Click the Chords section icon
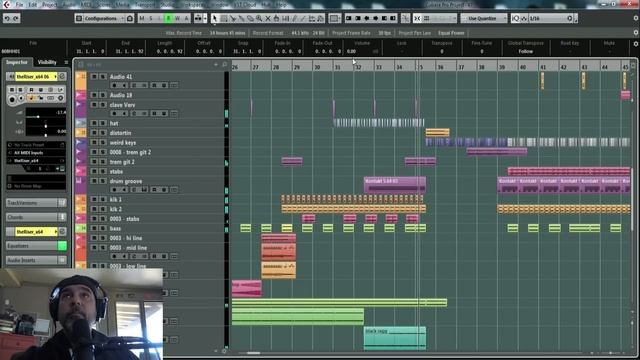The width and height of the screenshot is (640, 360). click(62, 217)
